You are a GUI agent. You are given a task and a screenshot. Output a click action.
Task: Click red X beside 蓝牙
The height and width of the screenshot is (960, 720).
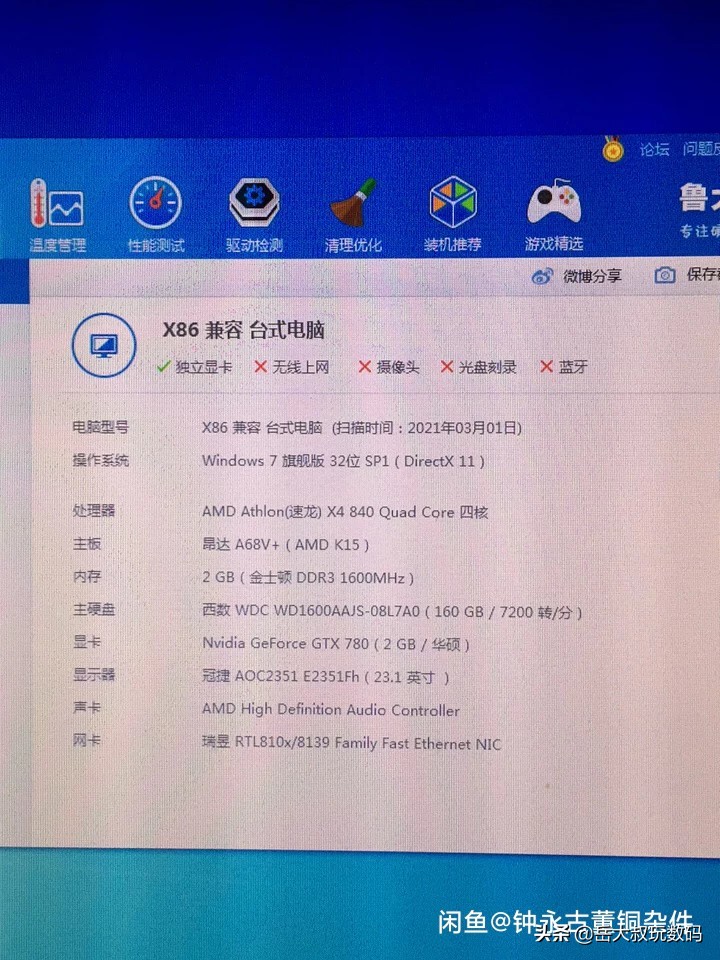coord(547,366)
